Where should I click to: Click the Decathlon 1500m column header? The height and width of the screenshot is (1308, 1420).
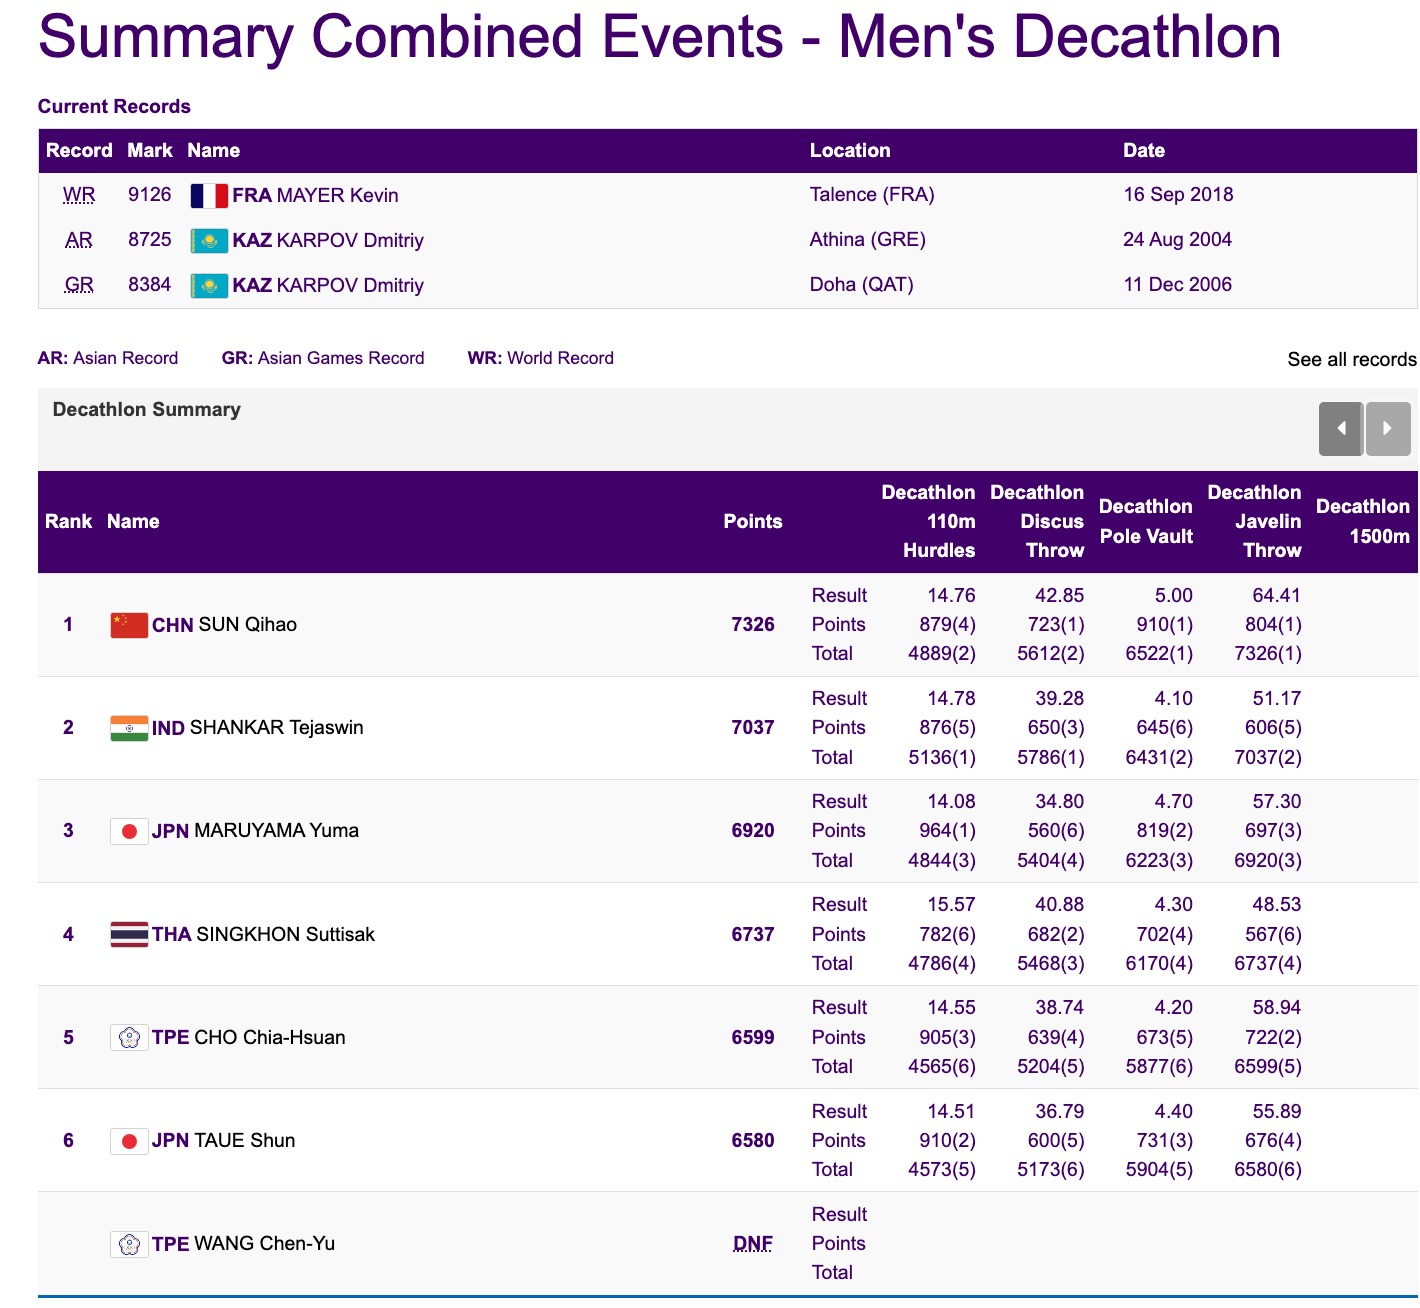[x=1362, y=522]
